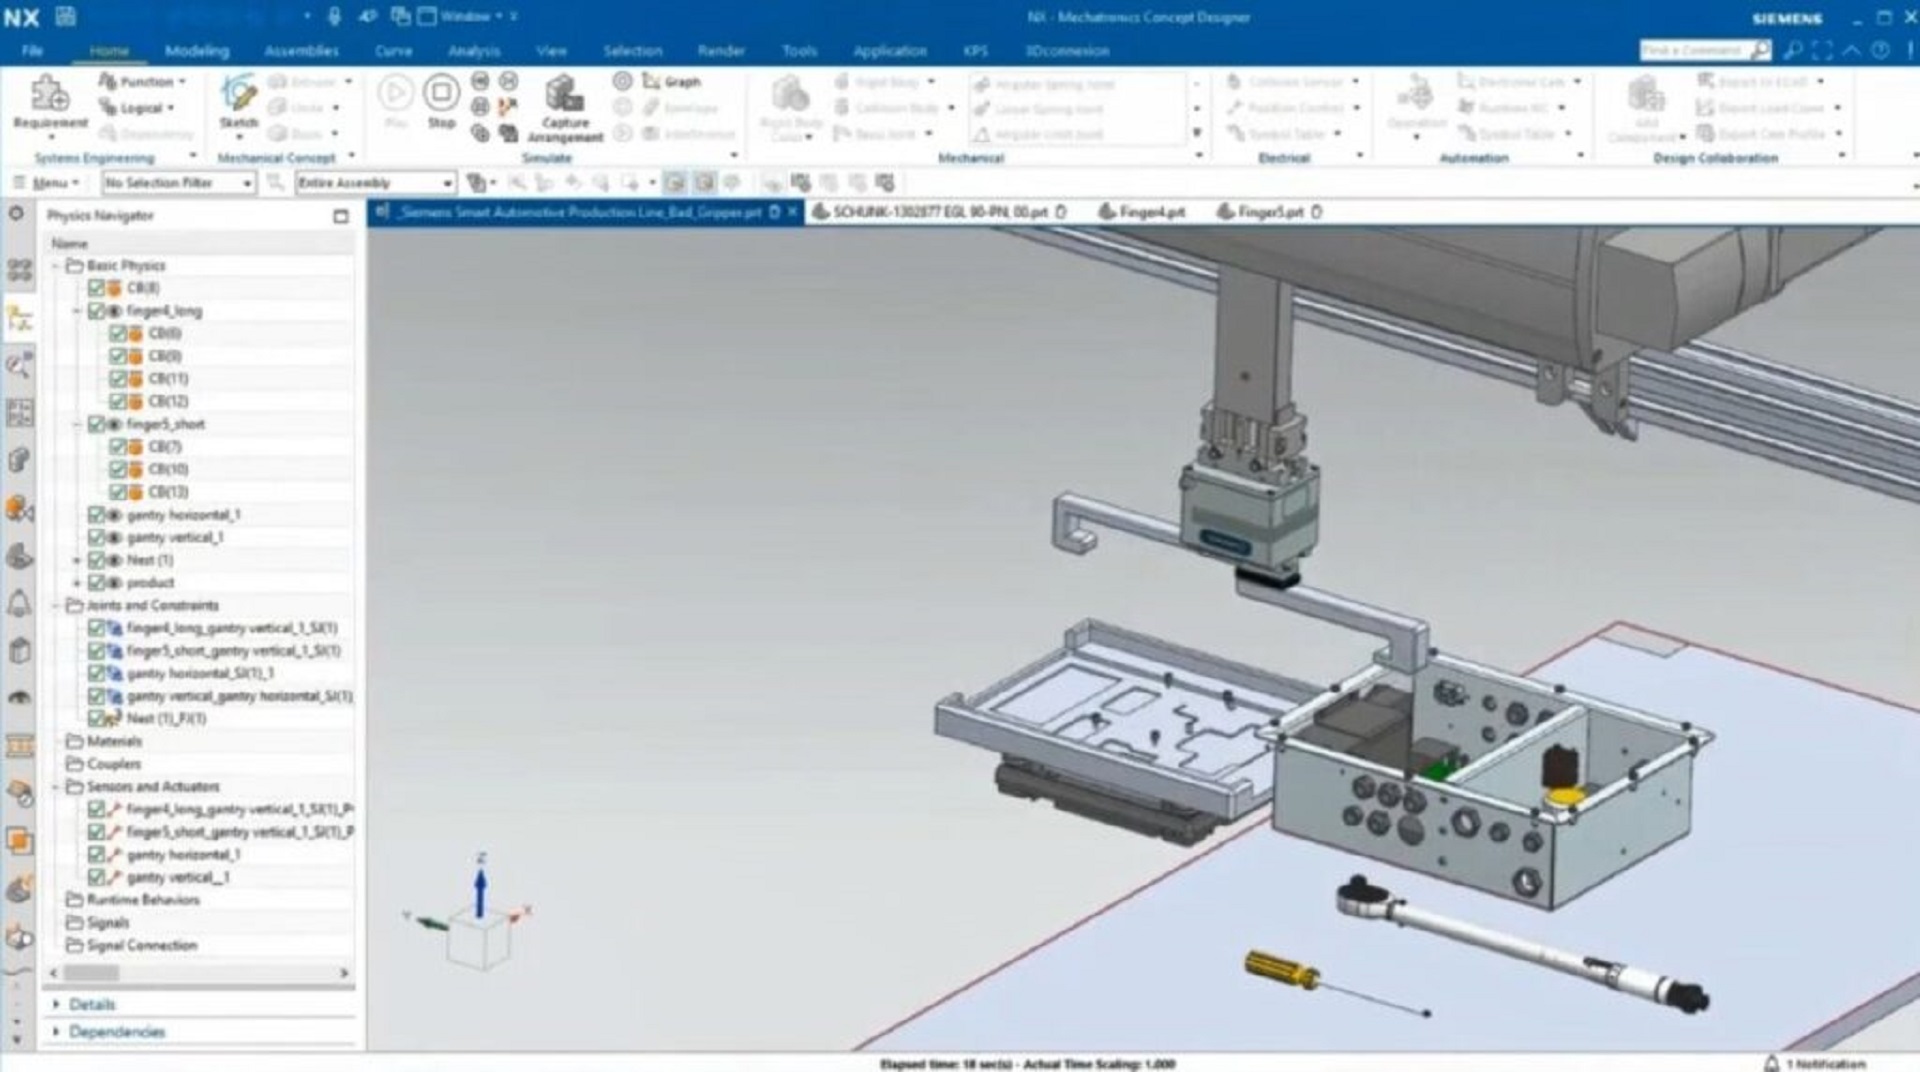This screenshot has width=1920, height=1072.
Task: Click the Find a Command search icon
Action: click(x=1760, y=50)
